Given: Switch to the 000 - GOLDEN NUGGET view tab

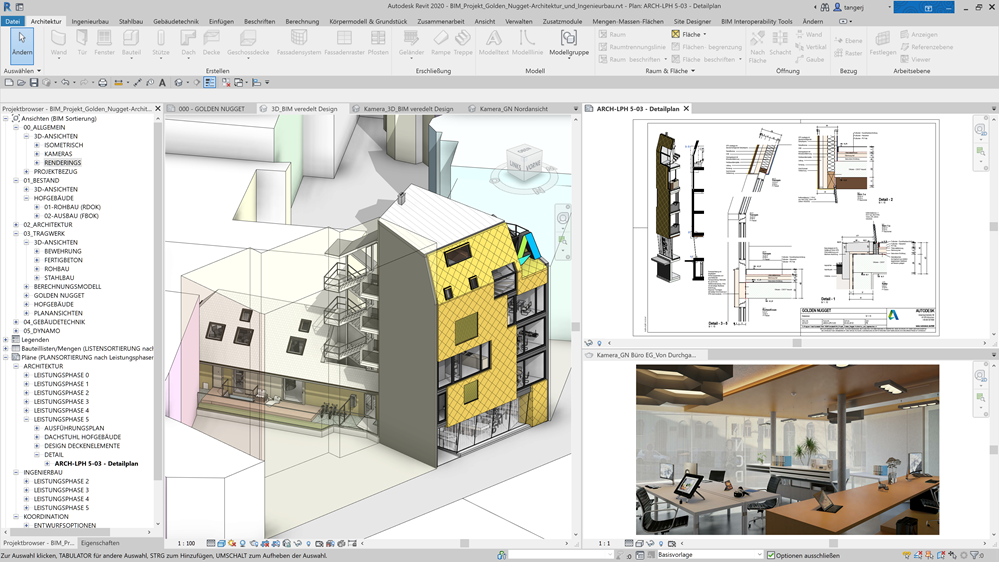Looking at the screenshot, I should [x=211, y=109].
